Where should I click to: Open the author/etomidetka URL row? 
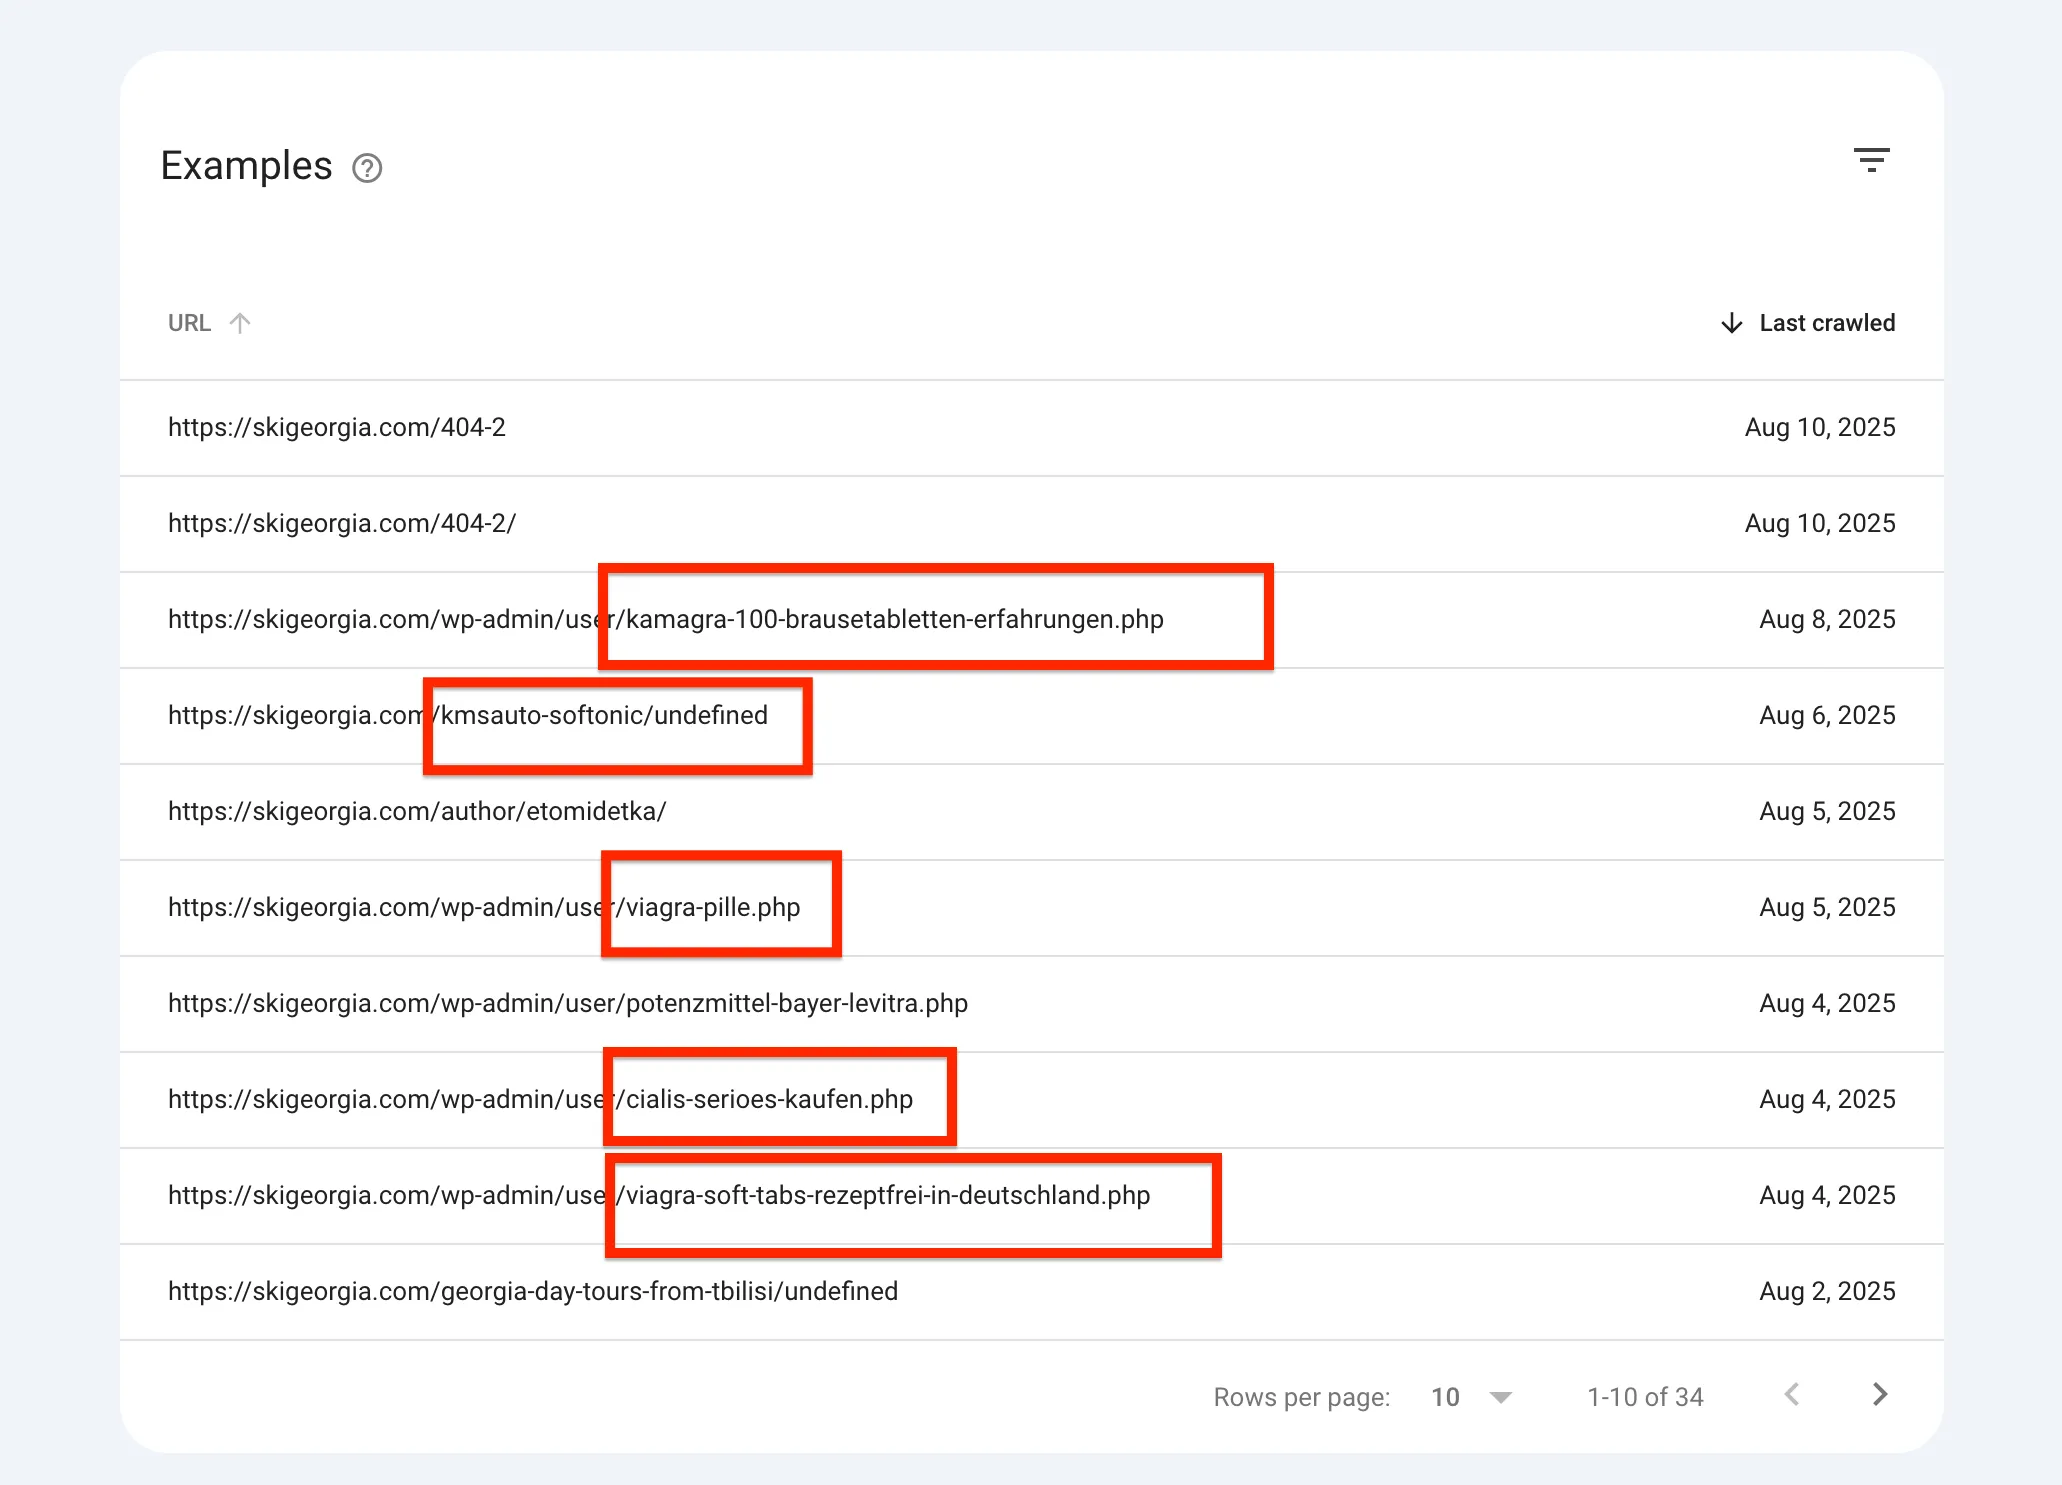pos(417,811)
